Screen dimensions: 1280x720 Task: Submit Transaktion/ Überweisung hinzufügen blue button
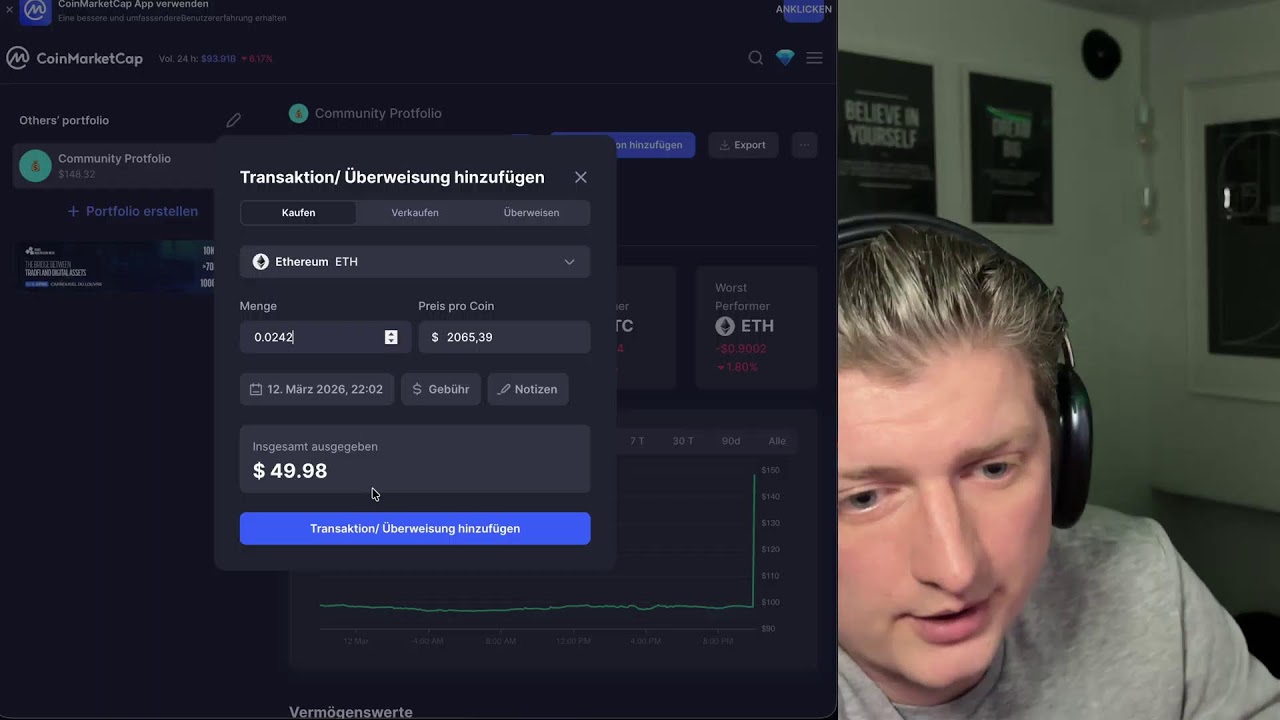415,528
